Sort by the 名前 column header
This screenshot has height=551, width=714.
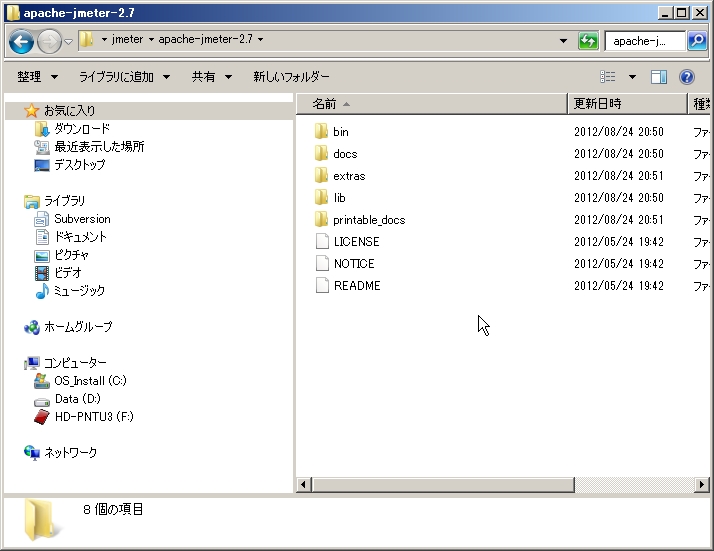click(432, 104)
